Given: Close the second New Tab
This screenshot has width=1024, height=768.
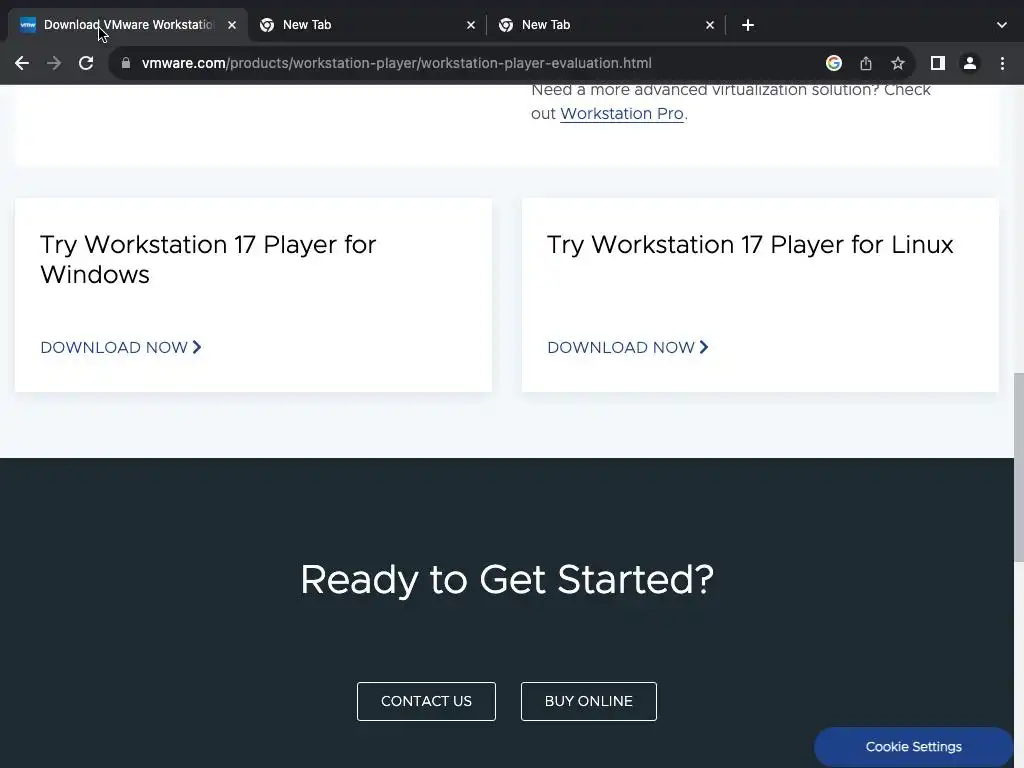Looking at the screenshot, I should pyautogui.click(x=710, y=25).
